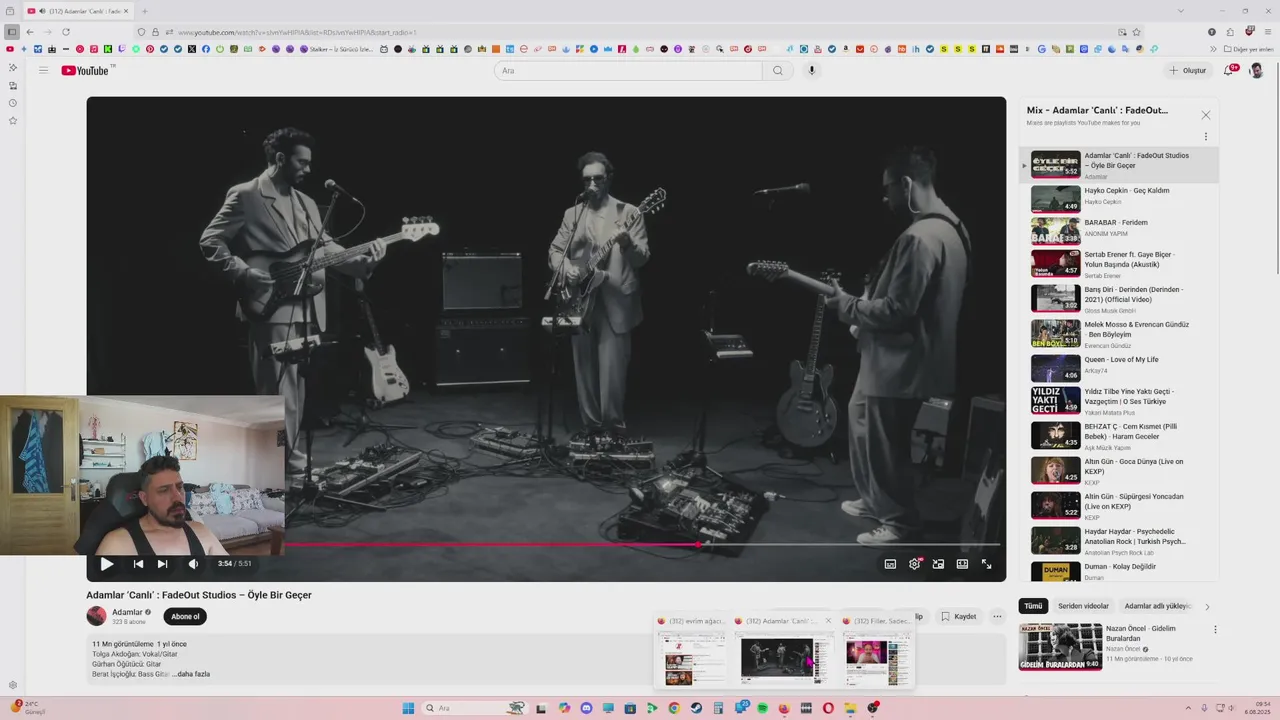Open browser sidebar bookmarks star icon
Screen dimensions: 1280x720
12,121
